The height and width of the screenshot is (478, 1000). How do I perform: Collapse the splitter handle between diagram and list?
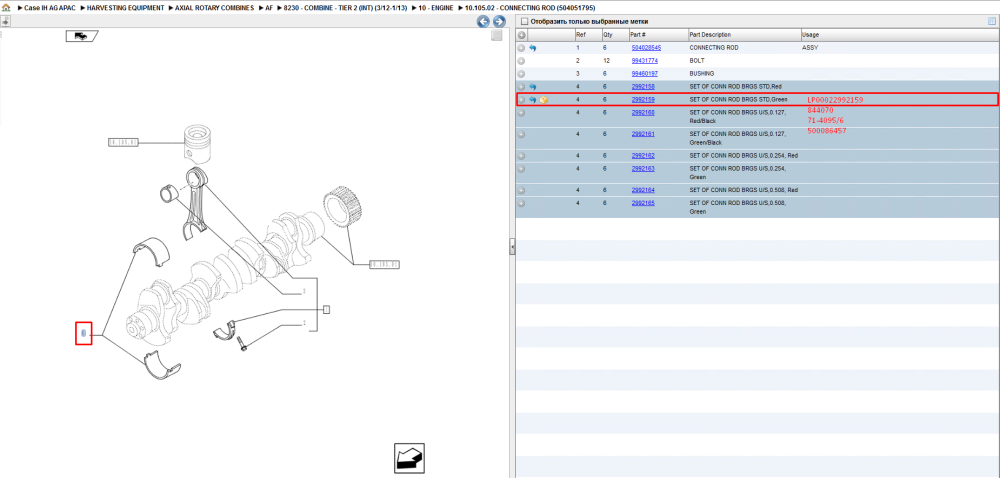[x=512, y=247]
